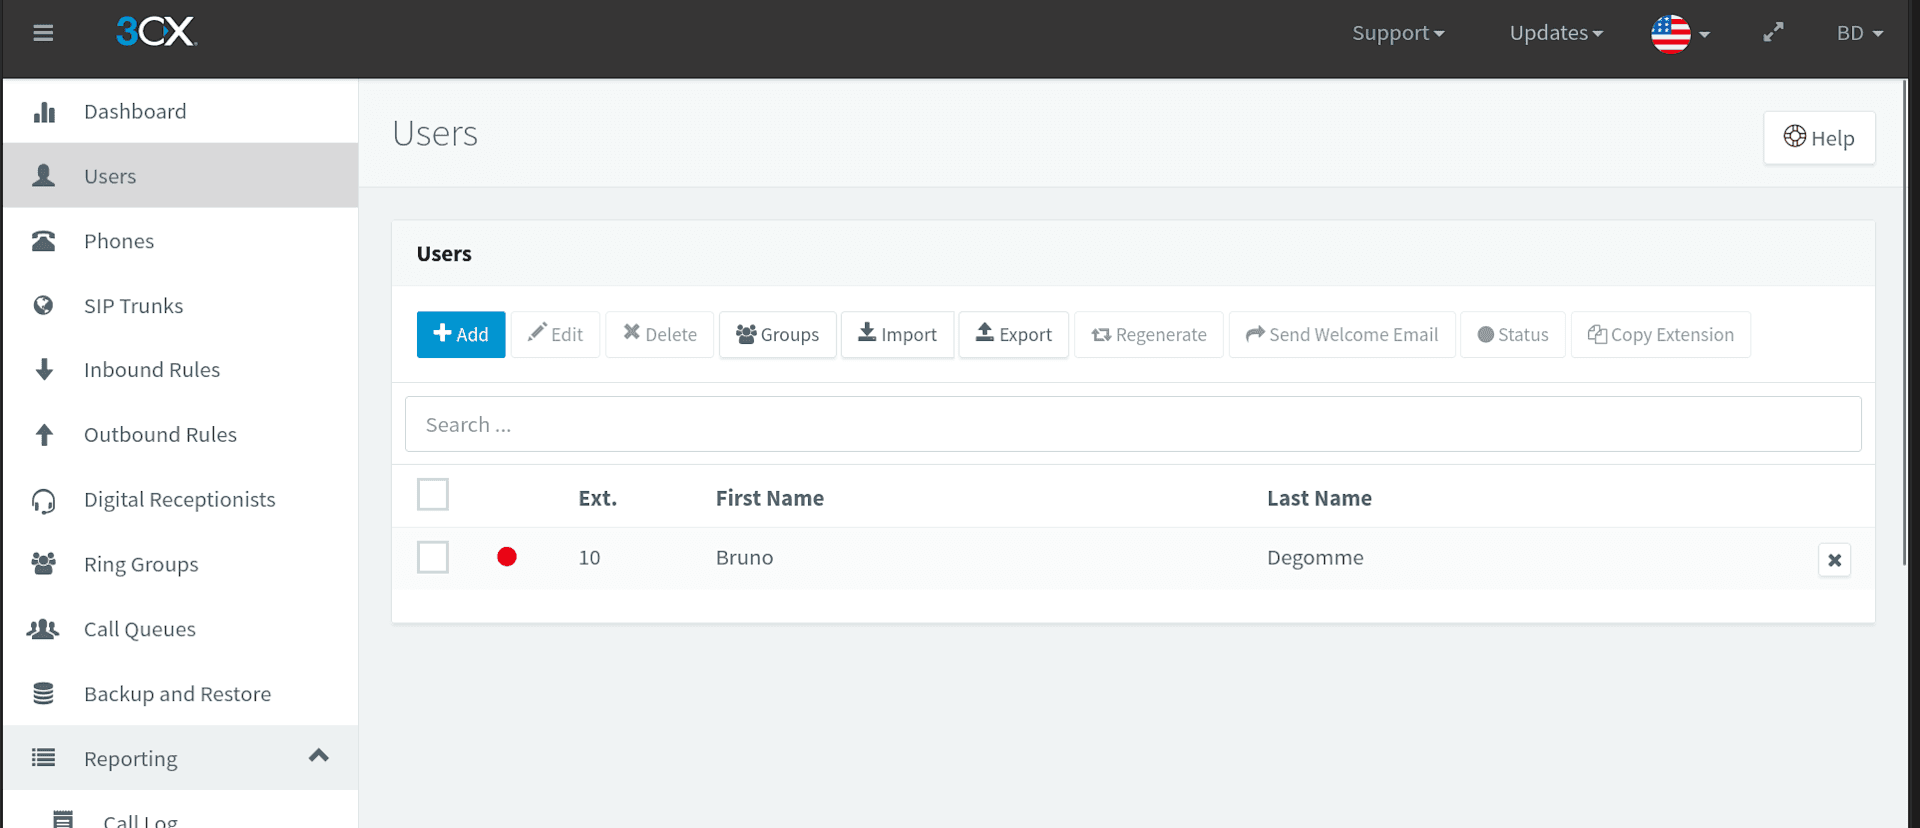This screenshot has height=828, width=1920.
Task: Open Inbound Rules from the sidebar
Action: coord(152,370)
